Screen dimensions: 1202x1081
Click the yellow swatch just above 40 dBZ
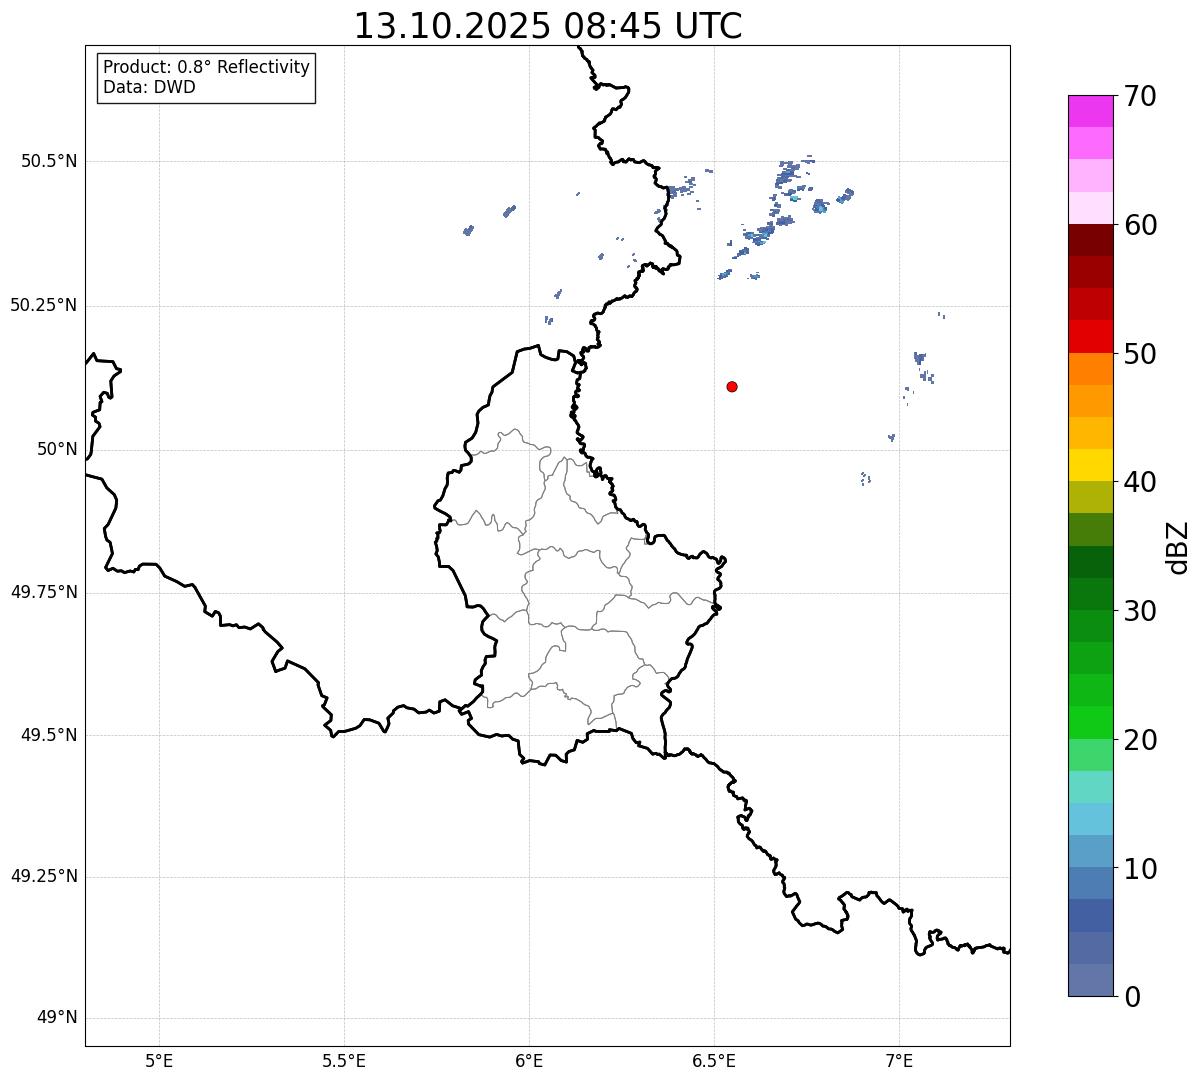coord(1091,466)
